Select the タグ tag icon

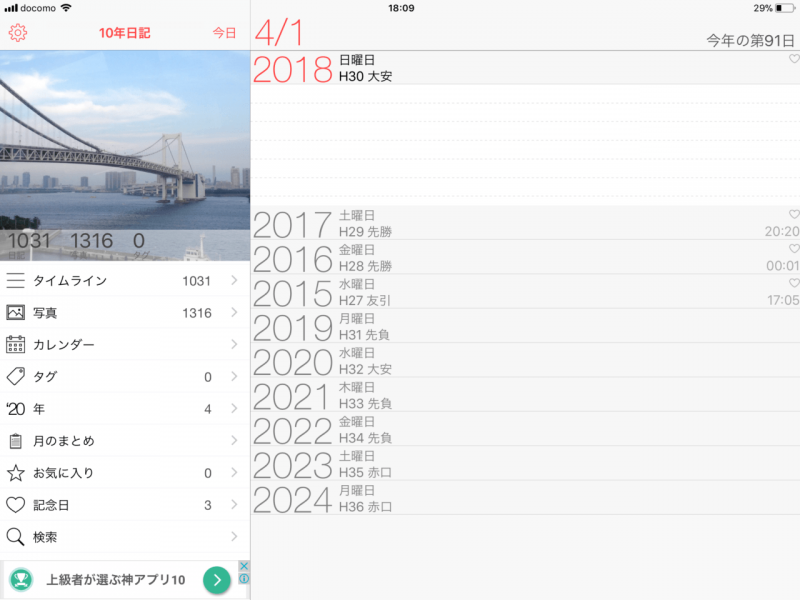pyautogui.click(x=14, y=378)
